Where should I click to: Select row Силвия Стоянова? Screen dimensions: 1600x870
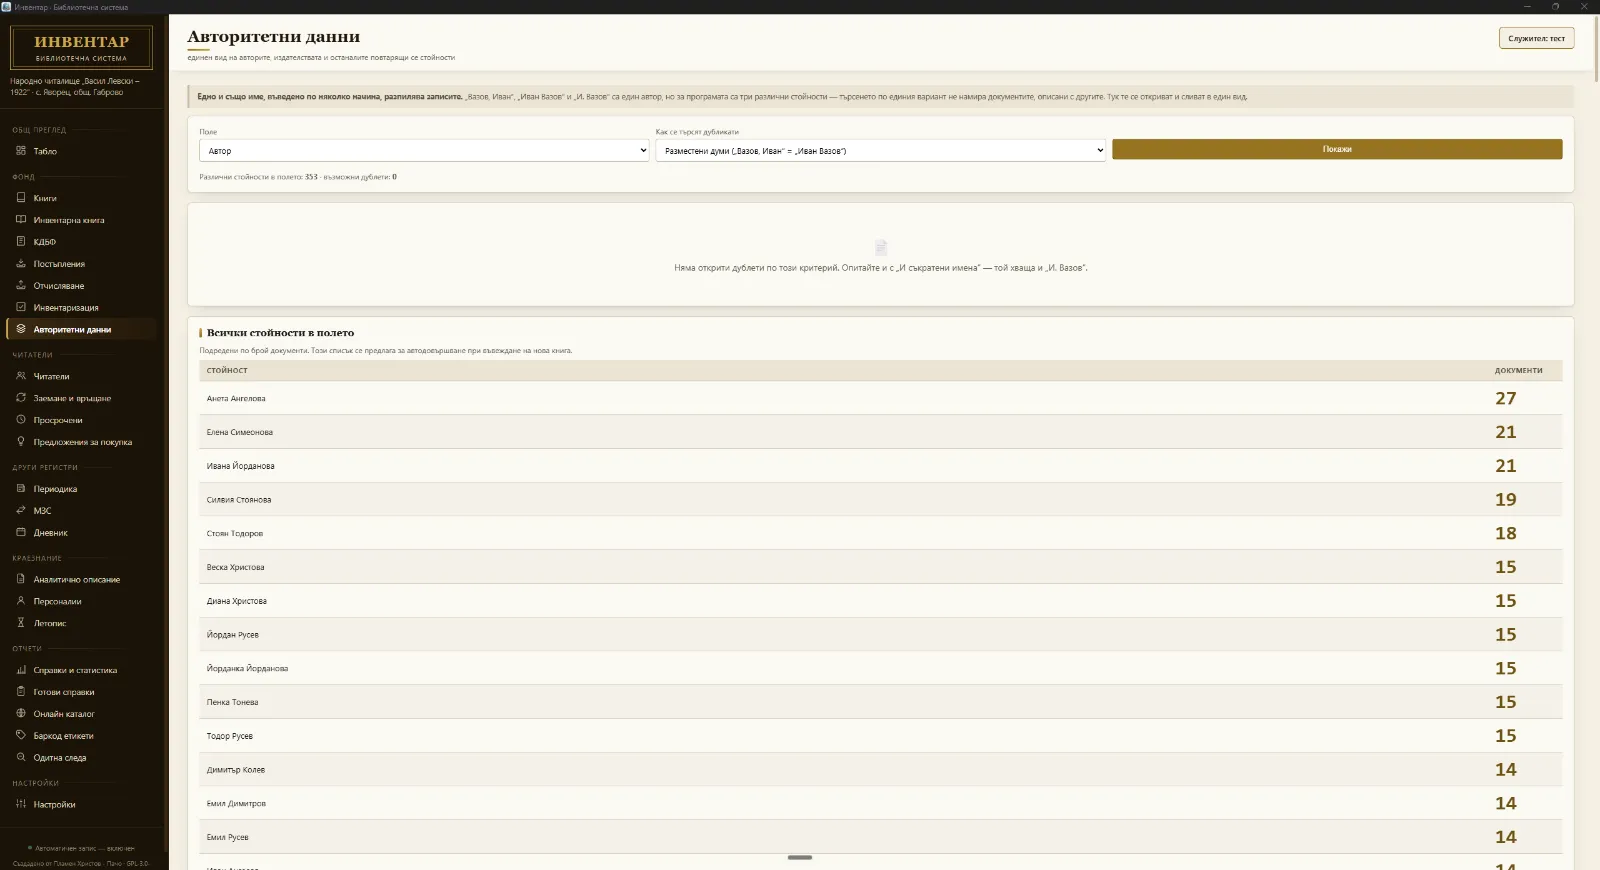pyautogui.click(x=880, y=500)
